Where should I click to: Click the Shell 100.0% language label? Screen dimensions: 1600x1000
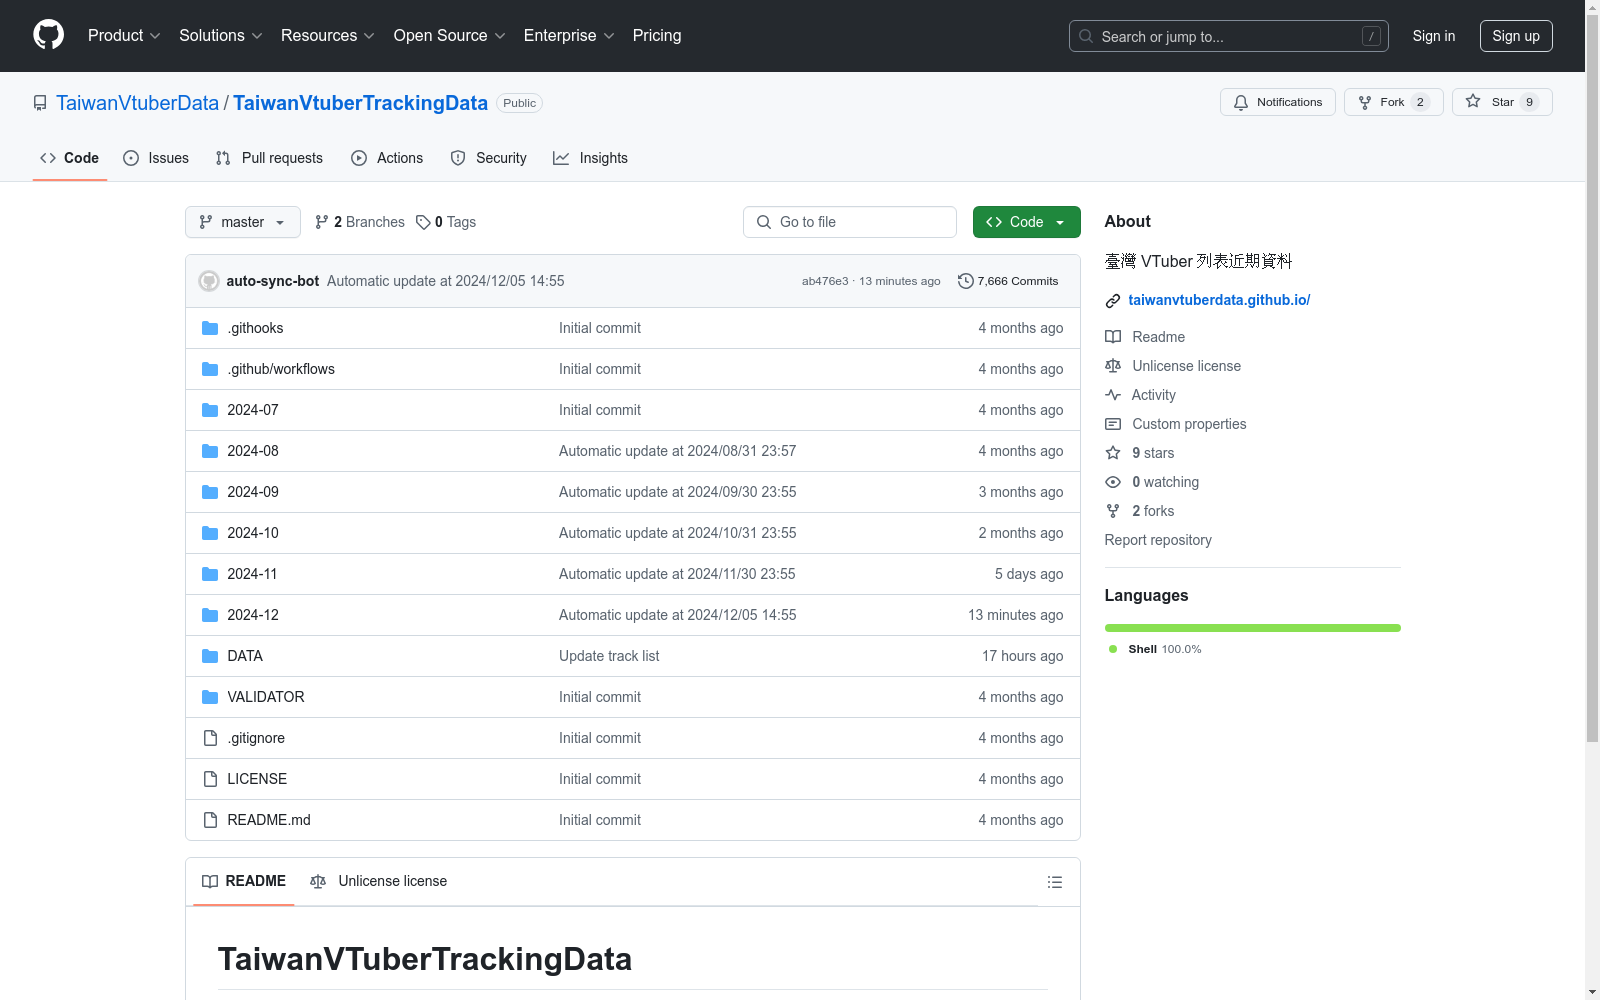(1156, 649)
